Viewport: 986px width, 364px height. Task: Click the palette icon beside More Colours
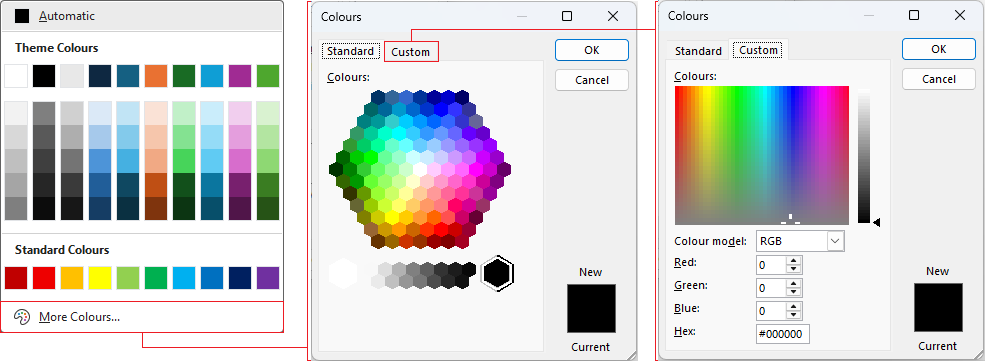coord(22,317)
